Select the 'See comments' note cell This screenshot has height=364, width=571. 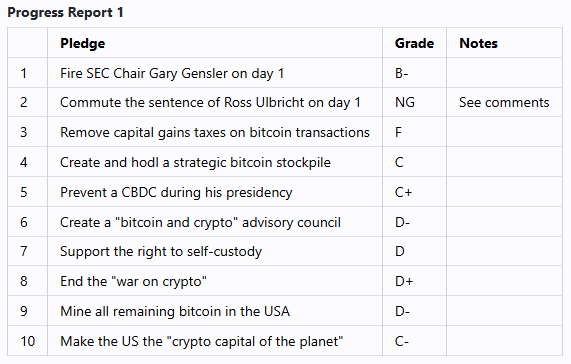click(504, 103)
